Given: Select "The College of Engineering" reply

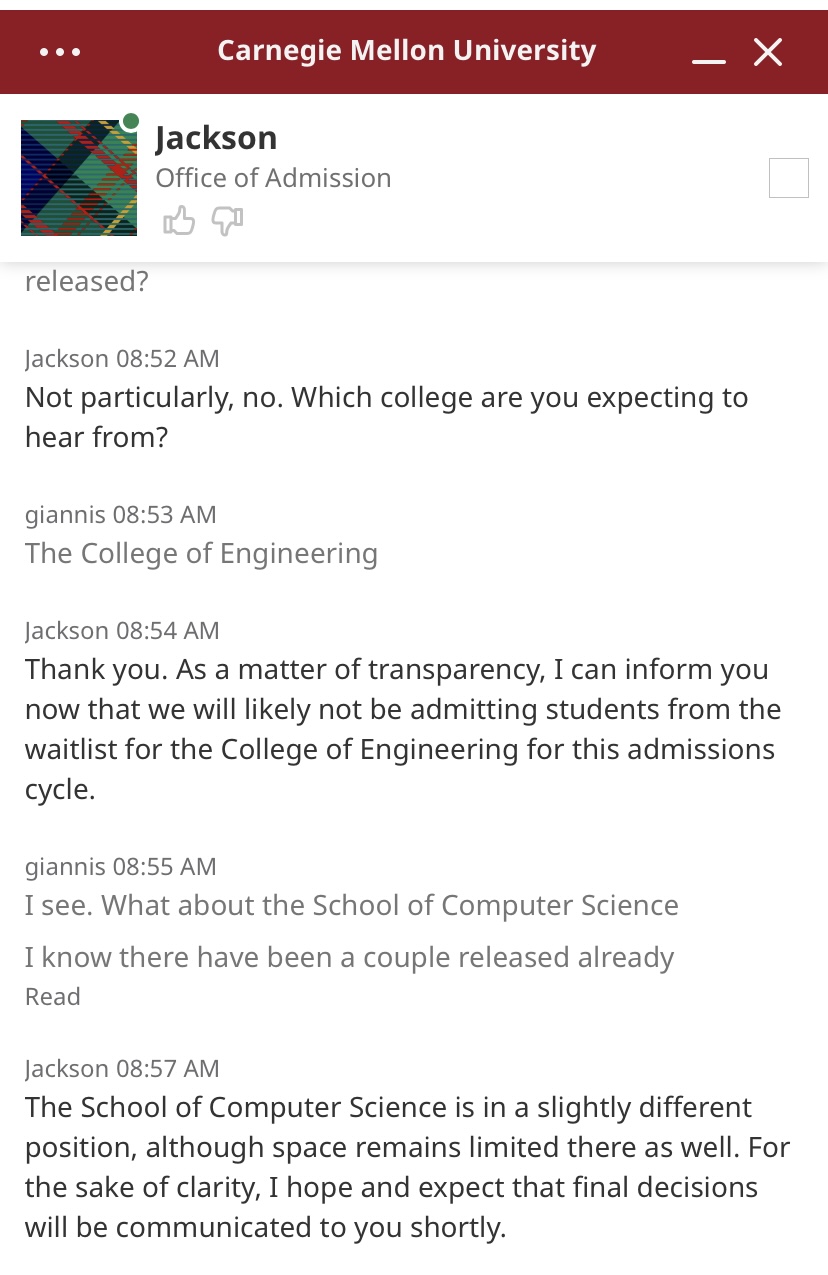Looking at the screenshot, I should click(x=201, y=553).
